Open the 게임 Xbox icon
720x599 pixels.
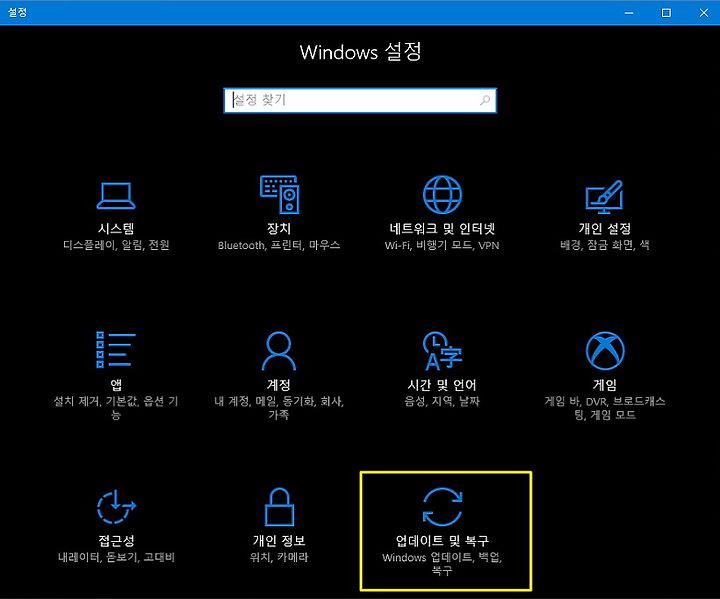tap(605, 350)
